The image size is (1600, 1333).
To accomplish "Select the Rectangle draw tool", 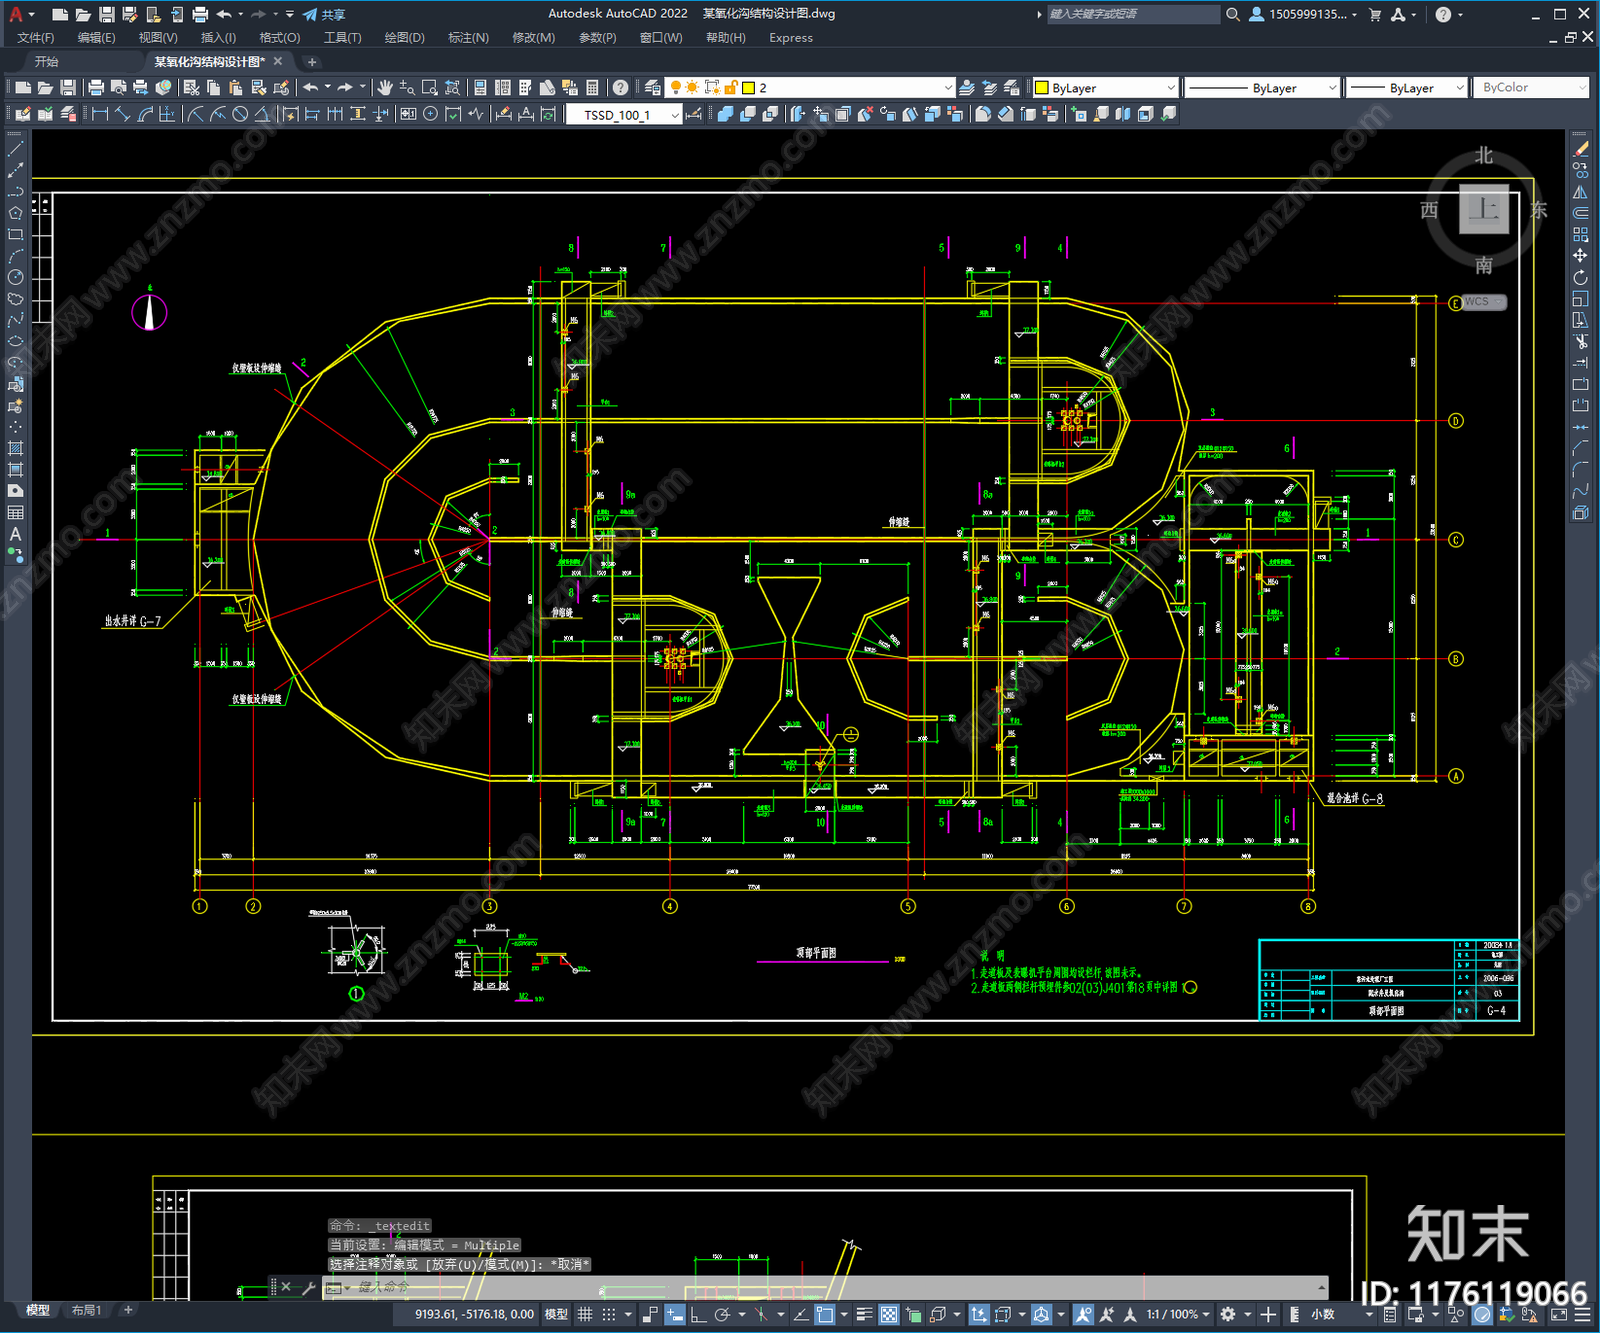I will tap(15, 235).
